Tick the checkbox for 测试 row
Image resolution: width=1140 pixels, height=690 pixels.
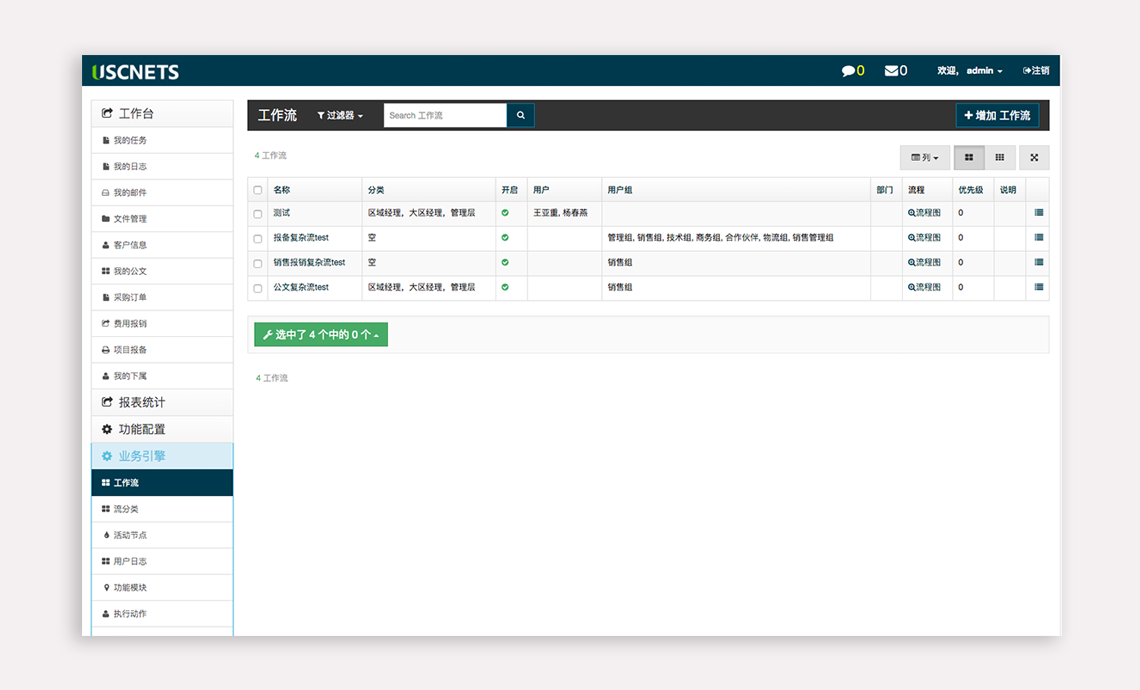(x=258, y=214)
